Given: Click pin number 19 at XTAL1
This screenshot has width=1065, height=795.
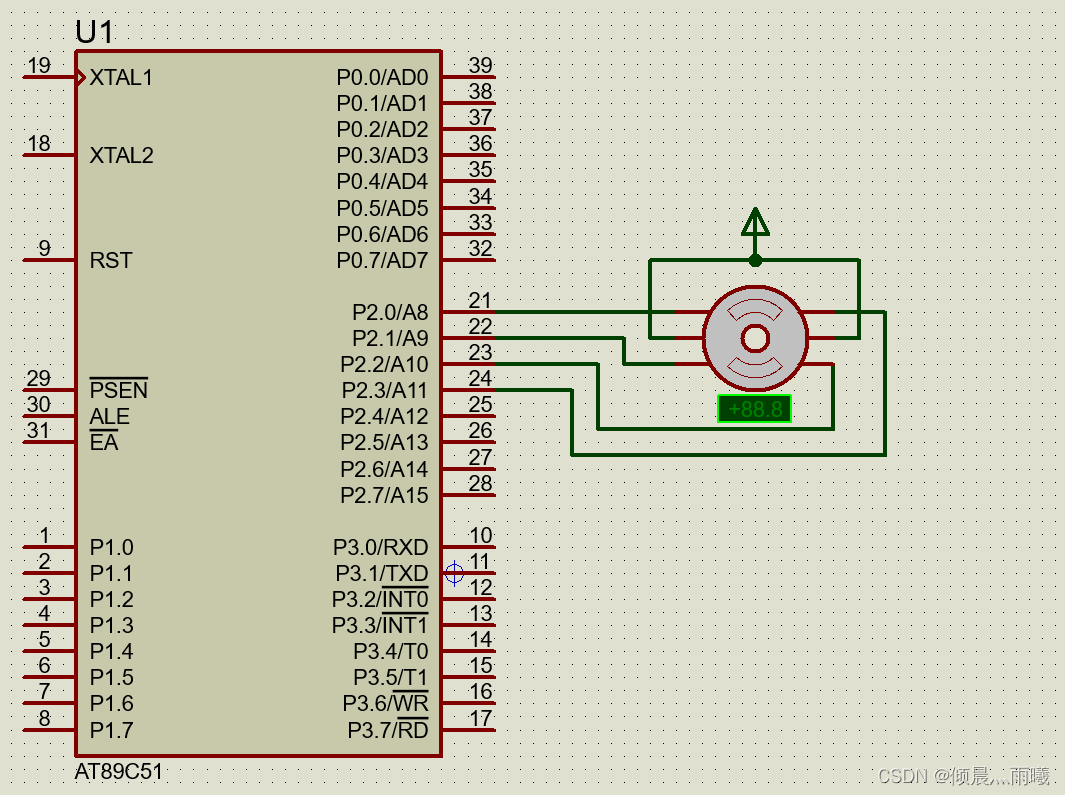Looking at the screenshot, I should [x=39, y=65].
